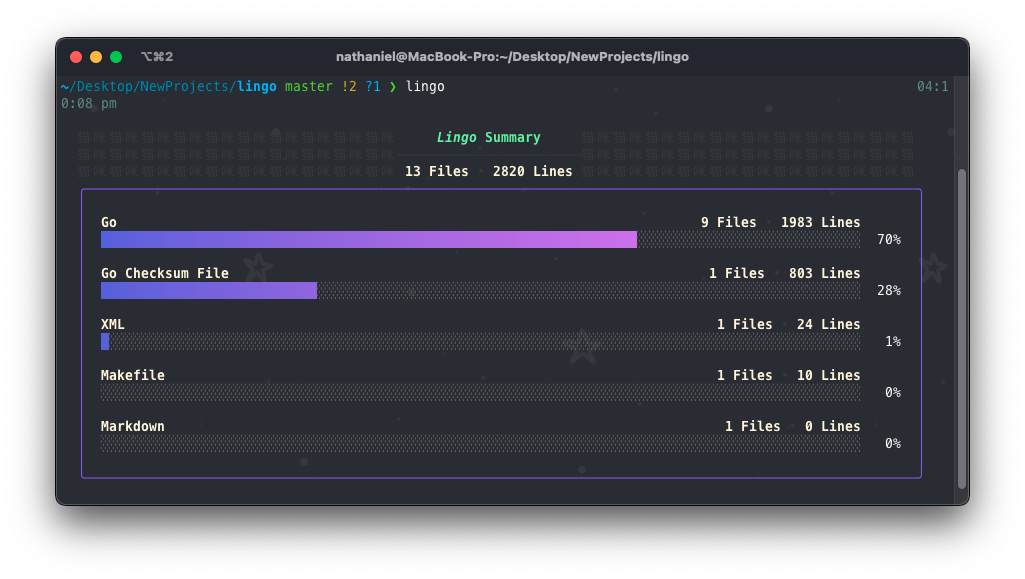
Task: Click the '?1' untracked files indicator
Action: coord(373,86)
